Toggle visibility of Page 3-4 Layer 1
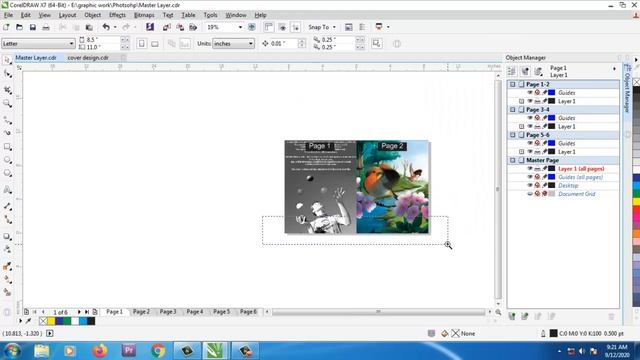 pyautogui.click(x=530, y=127)
